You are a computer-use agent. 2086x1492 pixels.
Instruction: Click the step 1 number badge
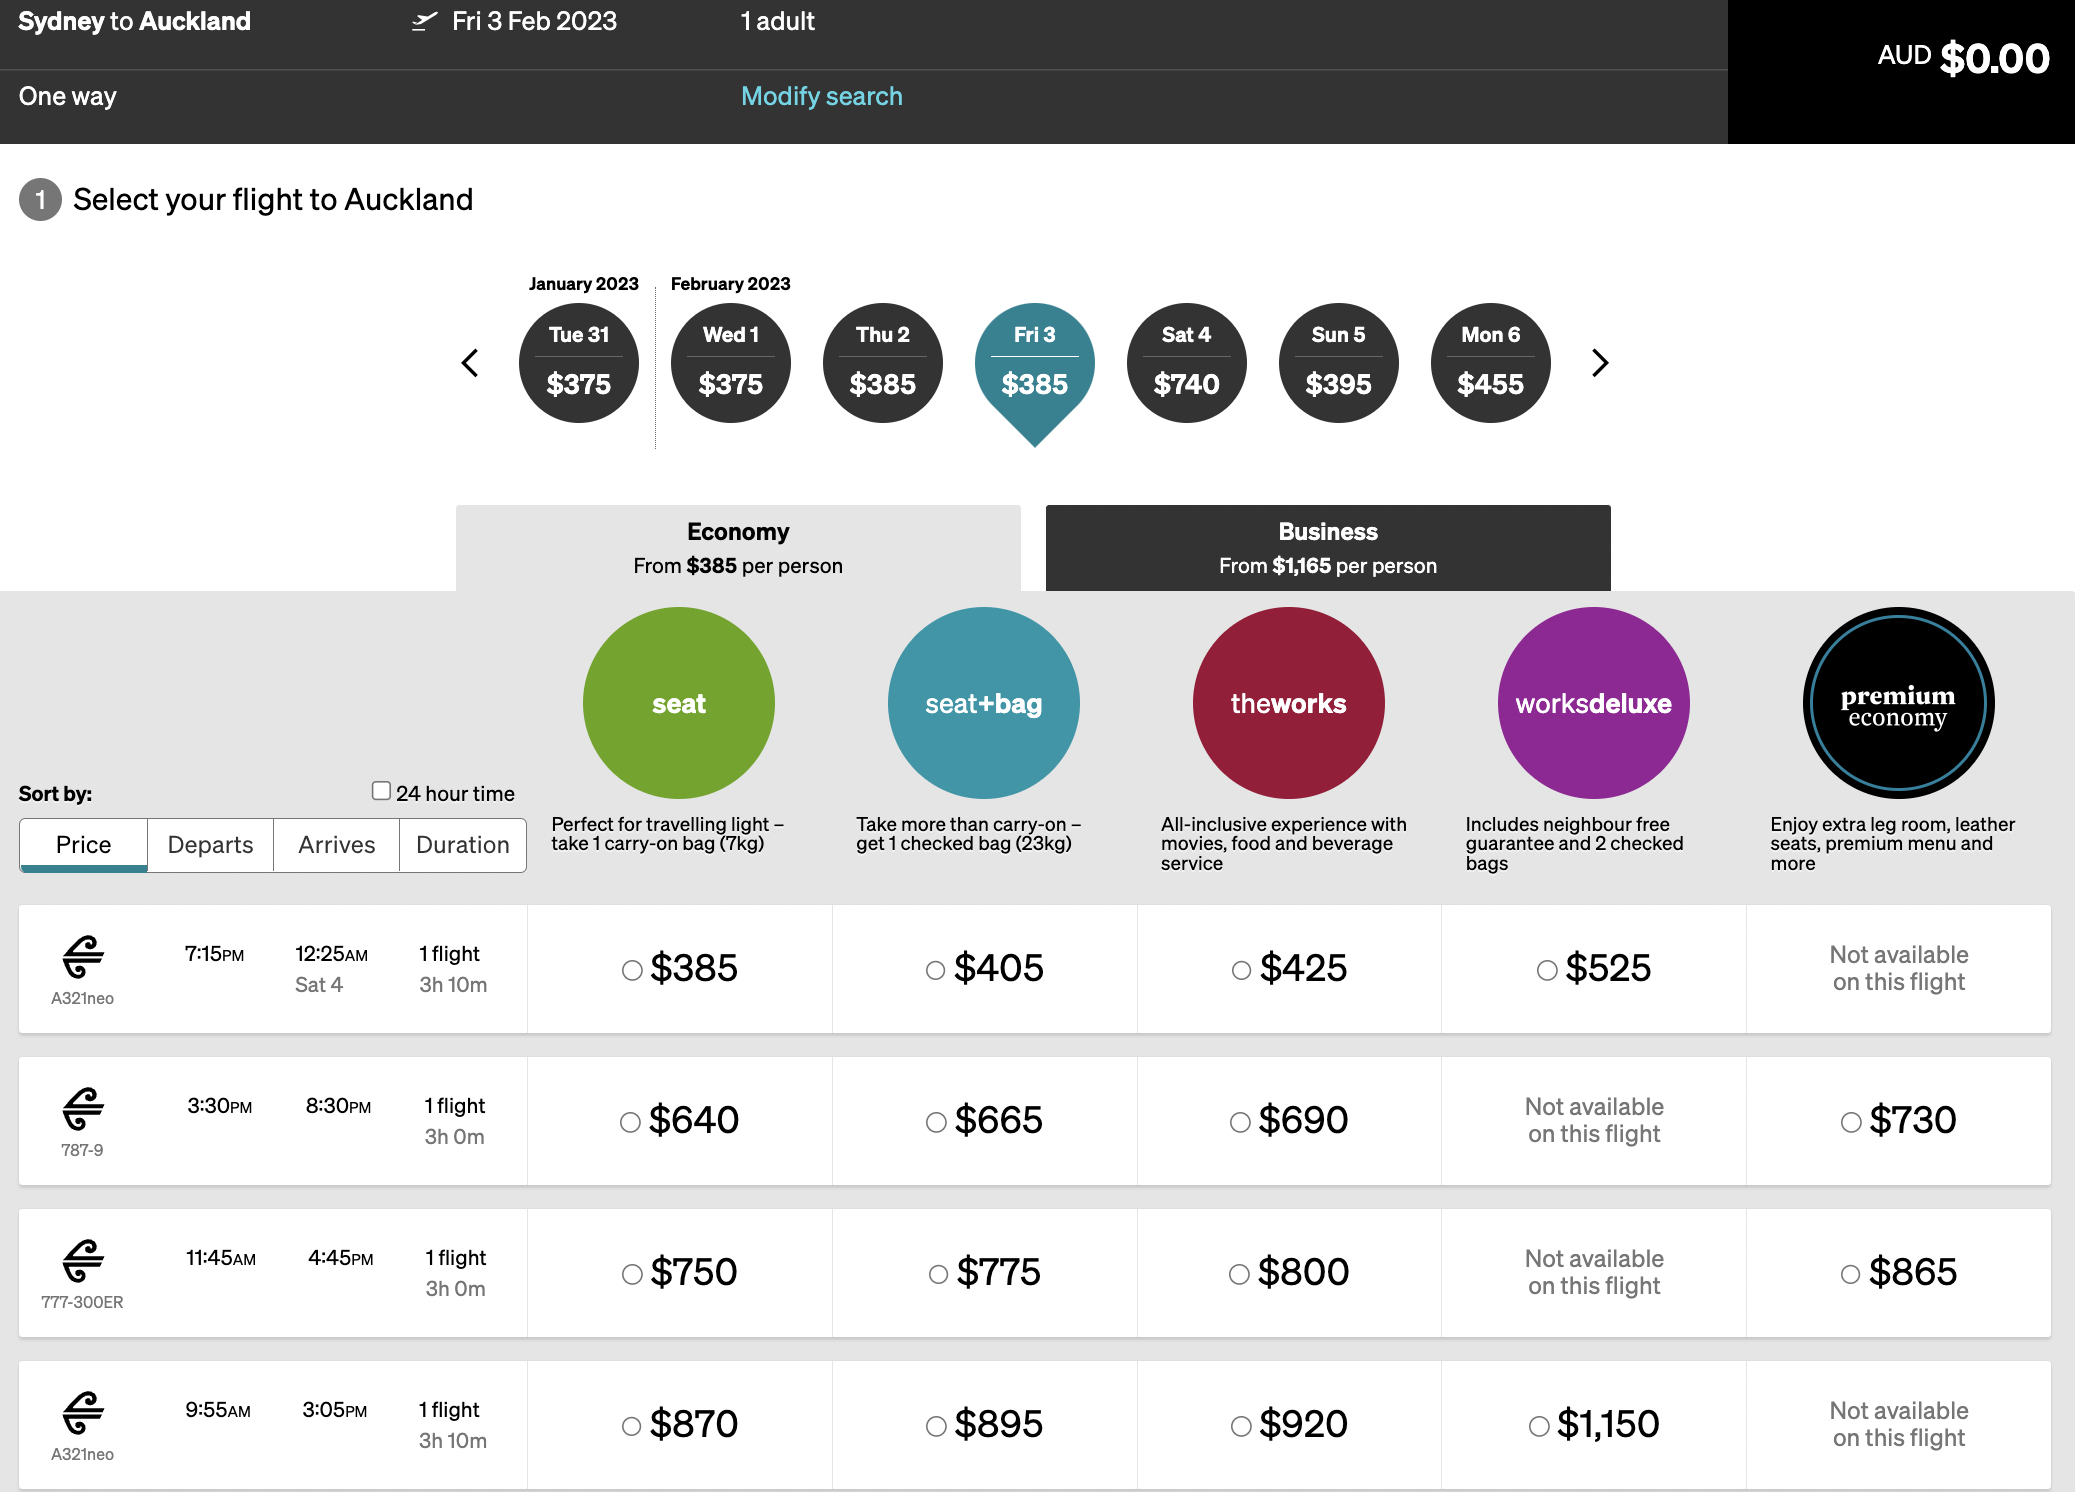(x=40, y=200)
